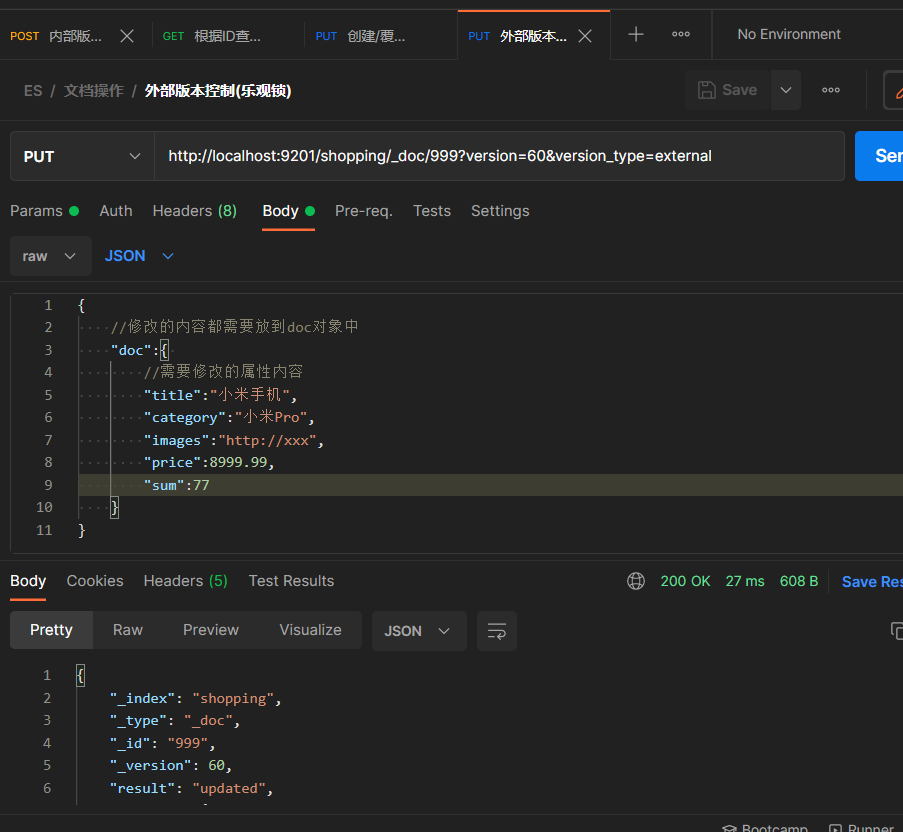Select the POST 内部版 request tab
Screen dimensions: 903x832
[56, 36]
